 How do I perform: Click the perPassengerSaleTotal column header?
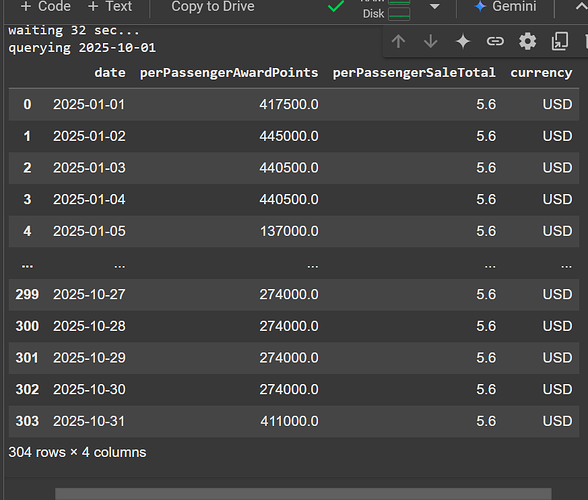(414, 73)
